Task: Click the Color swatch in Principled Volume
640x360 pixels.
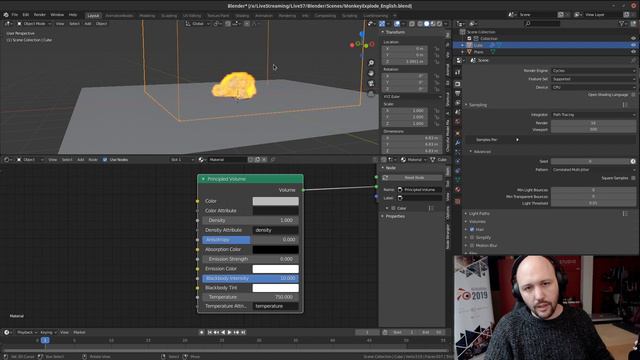Action: [x=276, y=201]
